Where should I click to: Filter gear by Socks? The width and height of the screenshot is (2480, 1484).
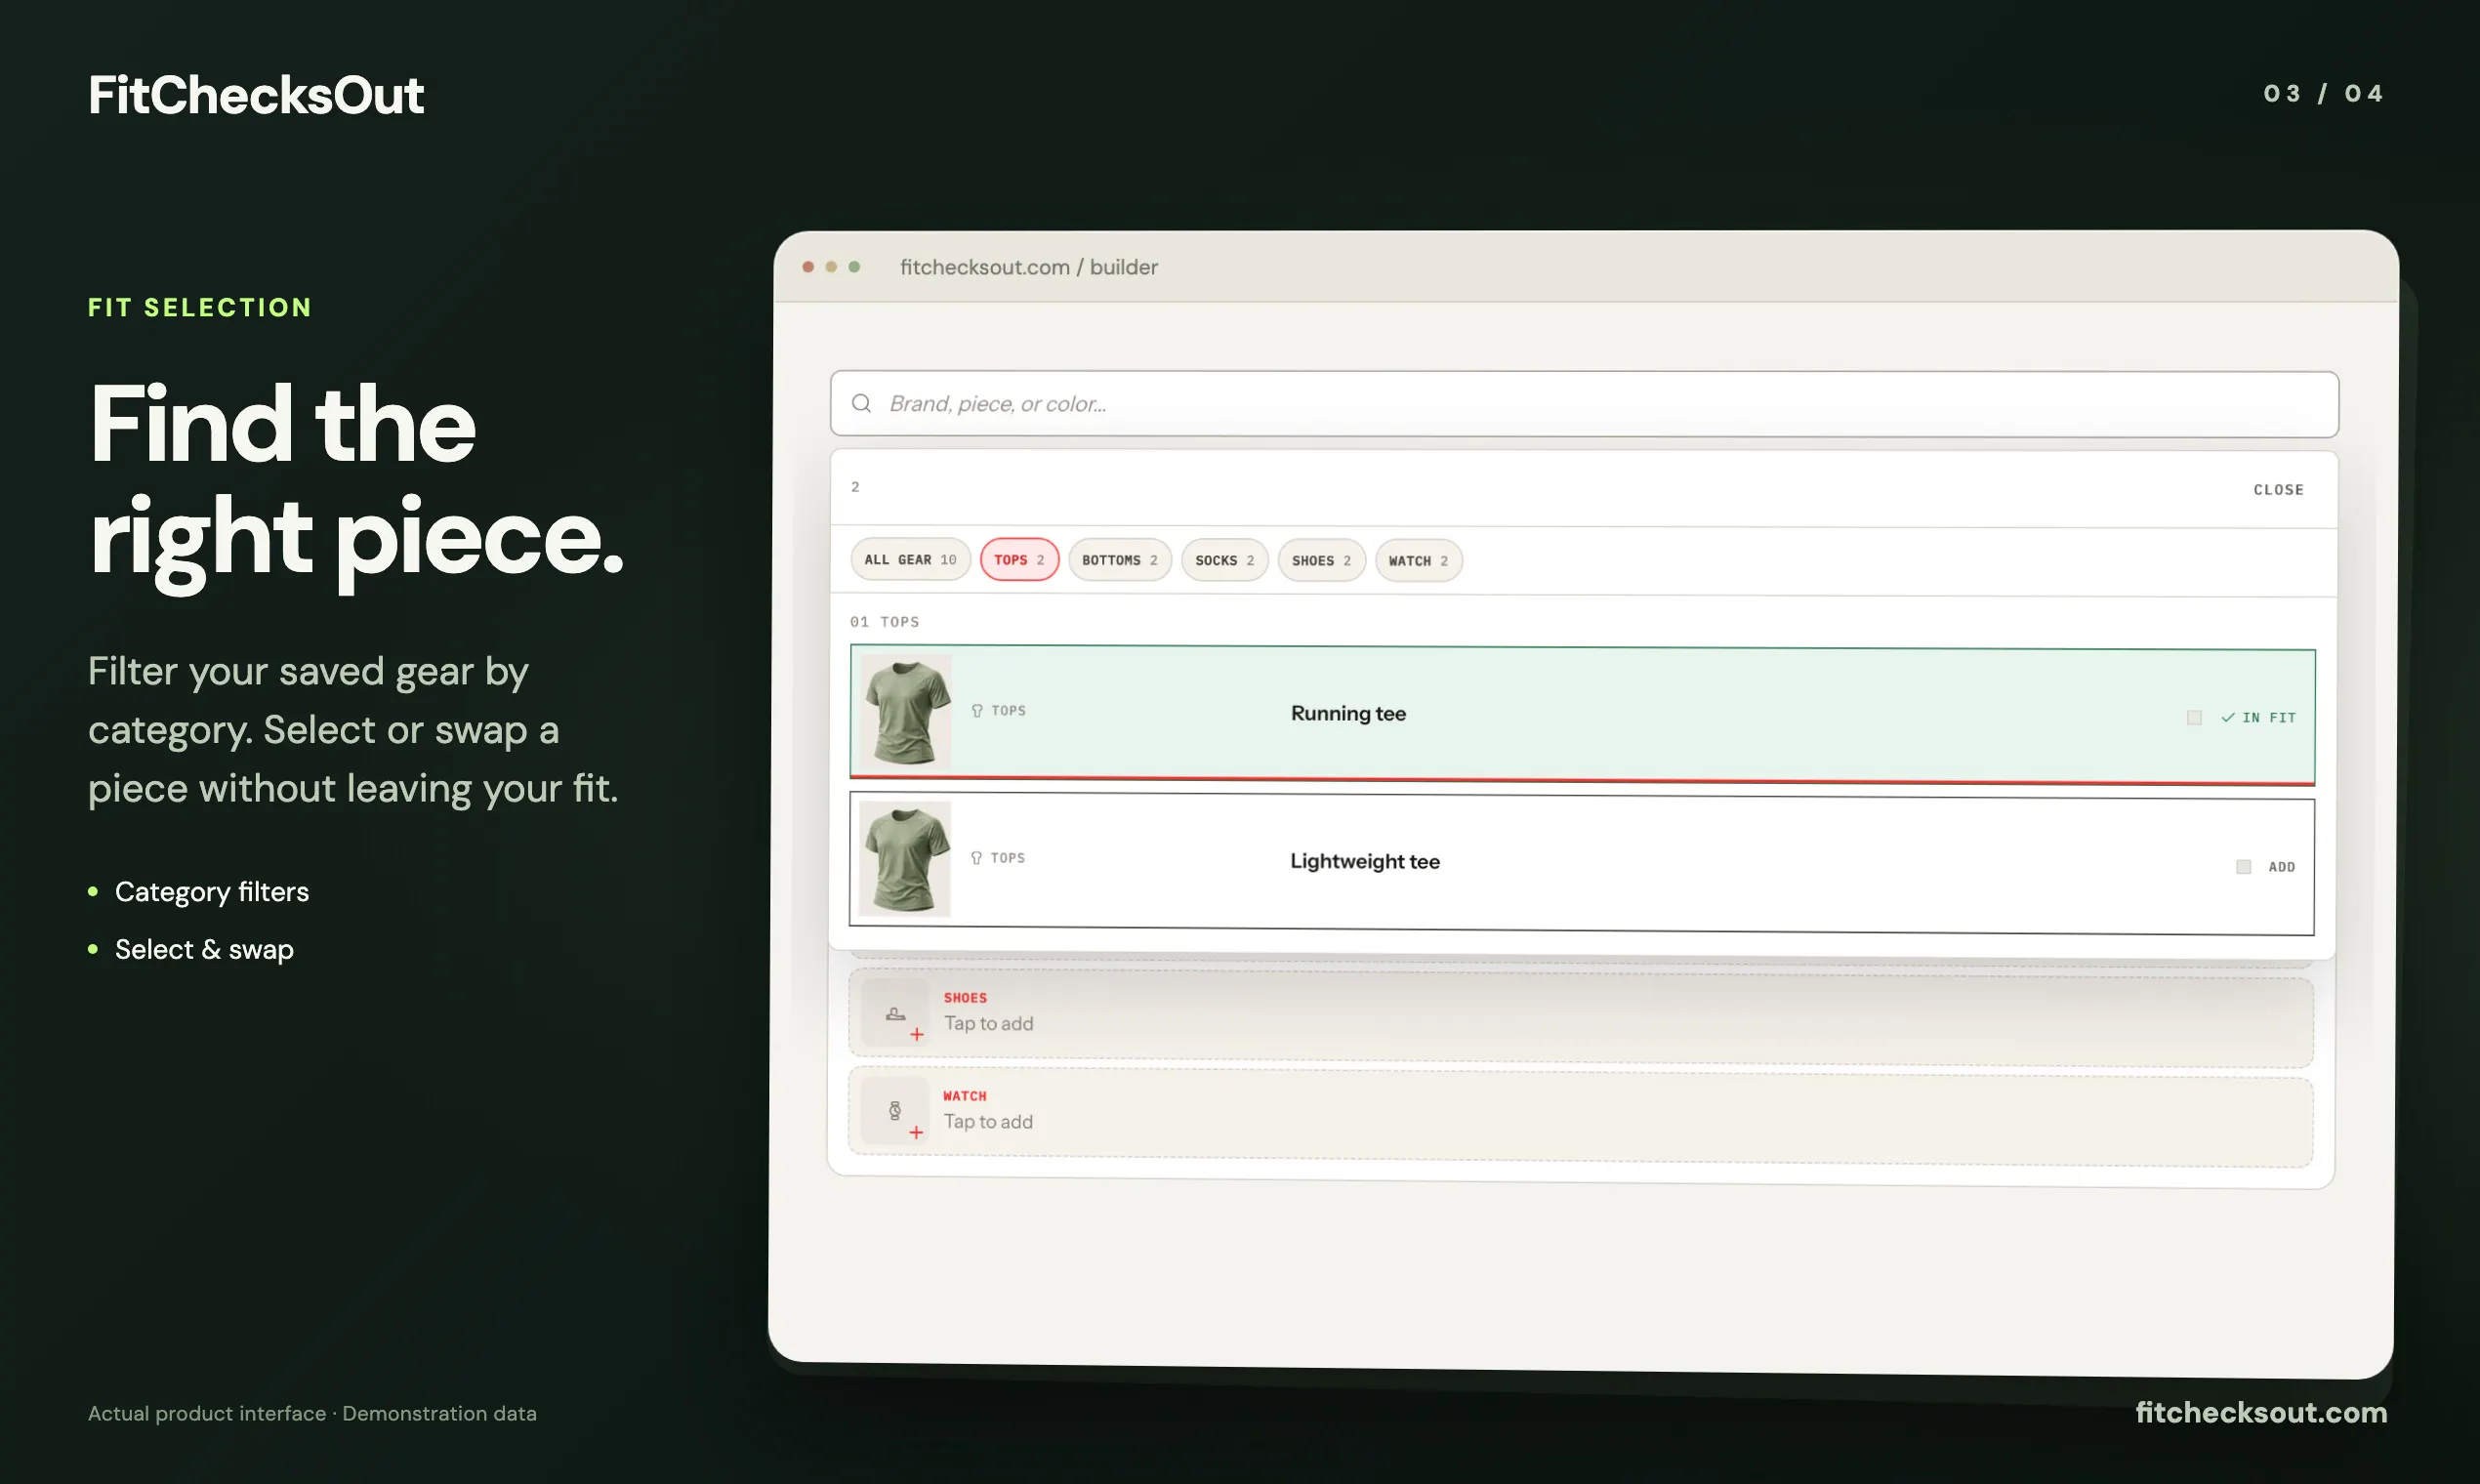(1224, 560)
